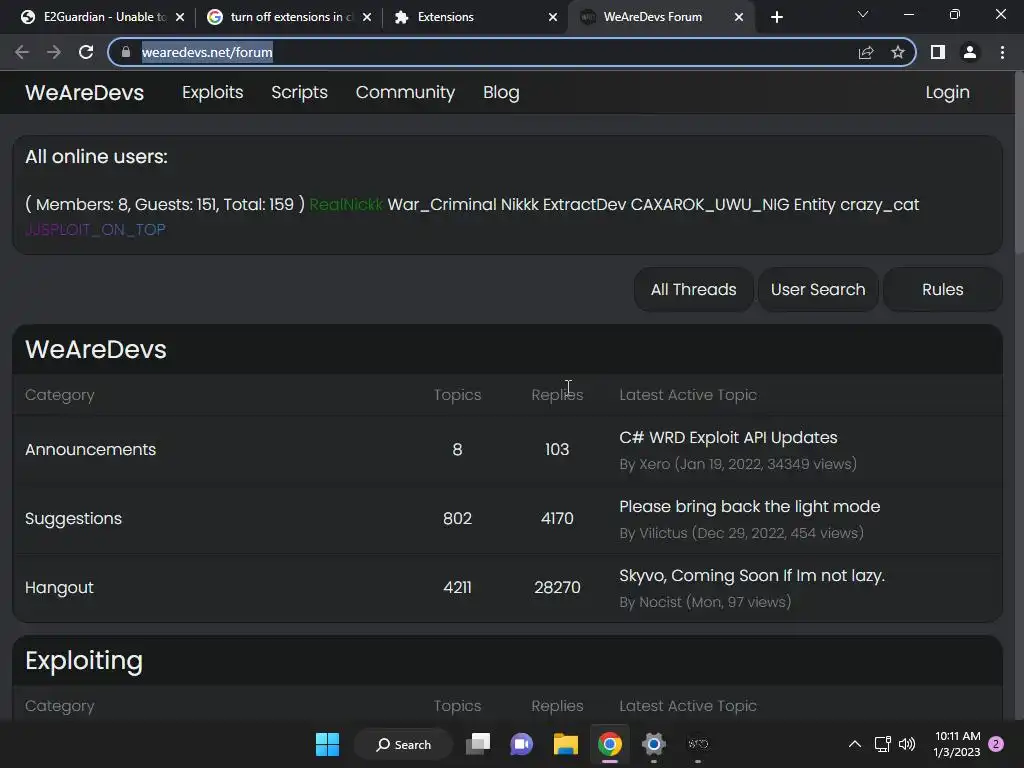Open the clock showing 10:11 AM
1024x768 pixels.
click(957, 744)
